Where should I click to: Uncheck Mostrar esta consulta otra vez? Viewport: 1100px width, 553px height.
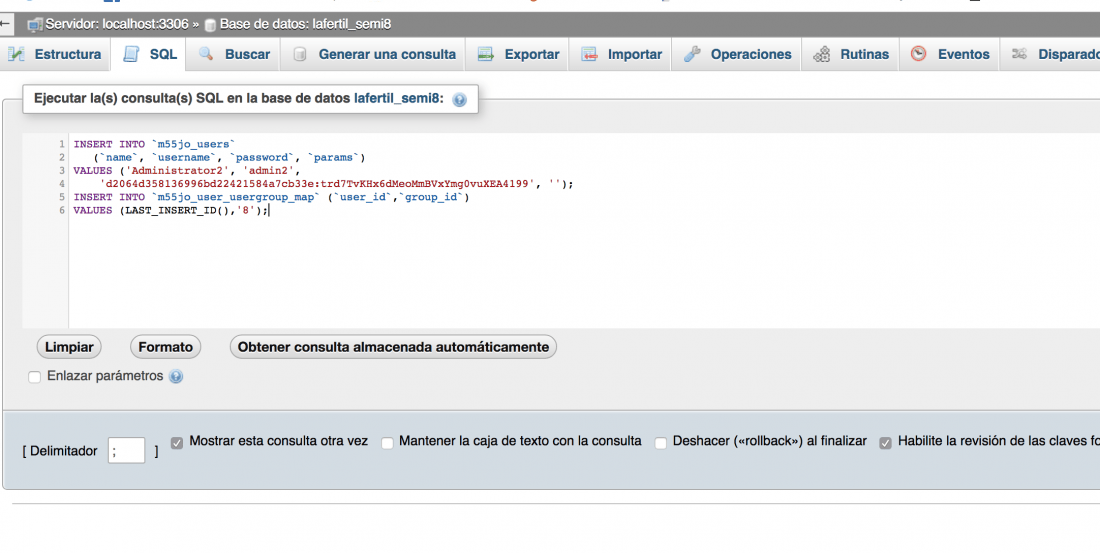click(x=177, y=443)
